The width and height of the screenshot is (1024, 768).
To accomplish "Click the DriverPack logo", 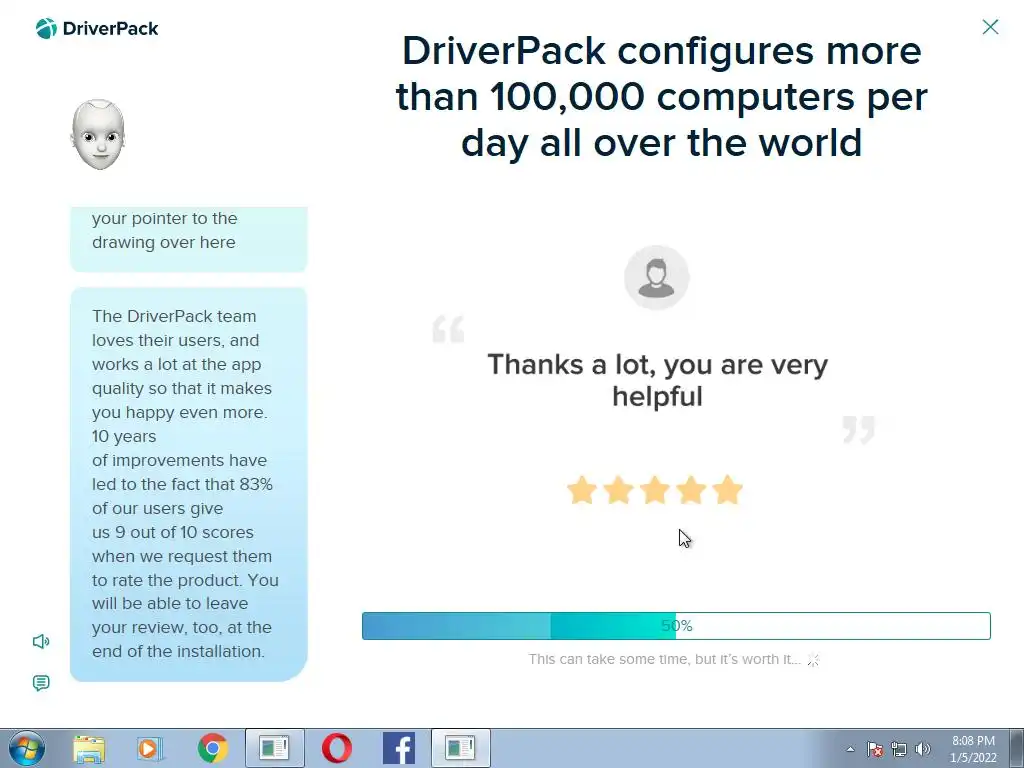I will [97, 28].
